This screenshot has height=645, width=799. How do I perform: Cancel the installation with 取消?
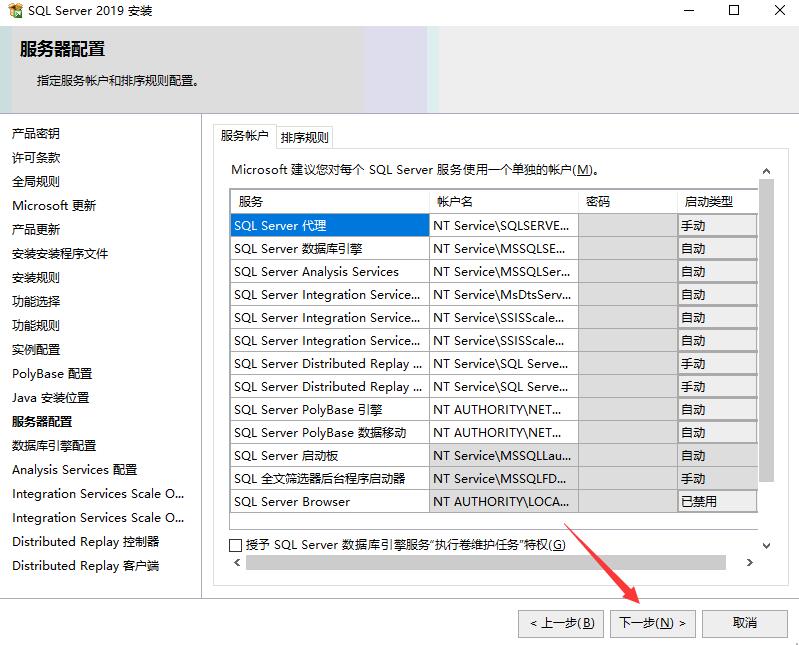tap(744, 623)
